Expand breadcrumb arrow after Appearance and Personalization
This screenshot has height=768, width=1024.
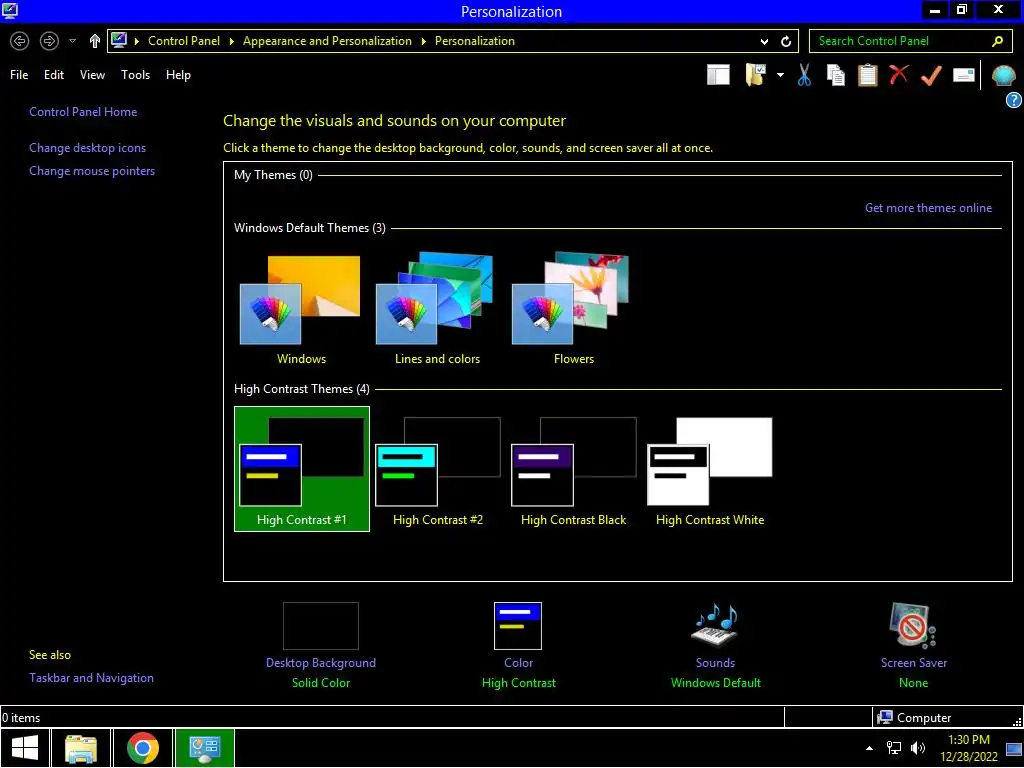(423, 41)
